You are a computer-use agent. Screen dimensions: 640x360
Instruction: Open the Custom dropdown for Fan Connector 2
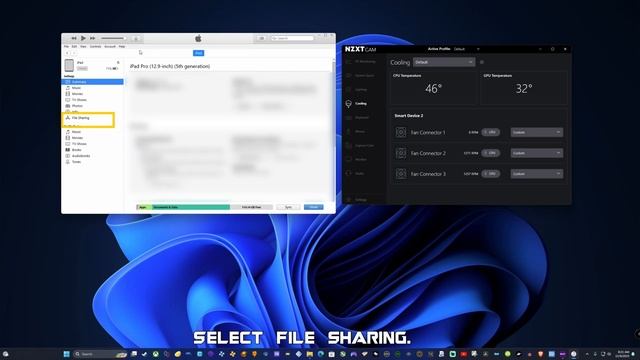click(x=537, y=153)
